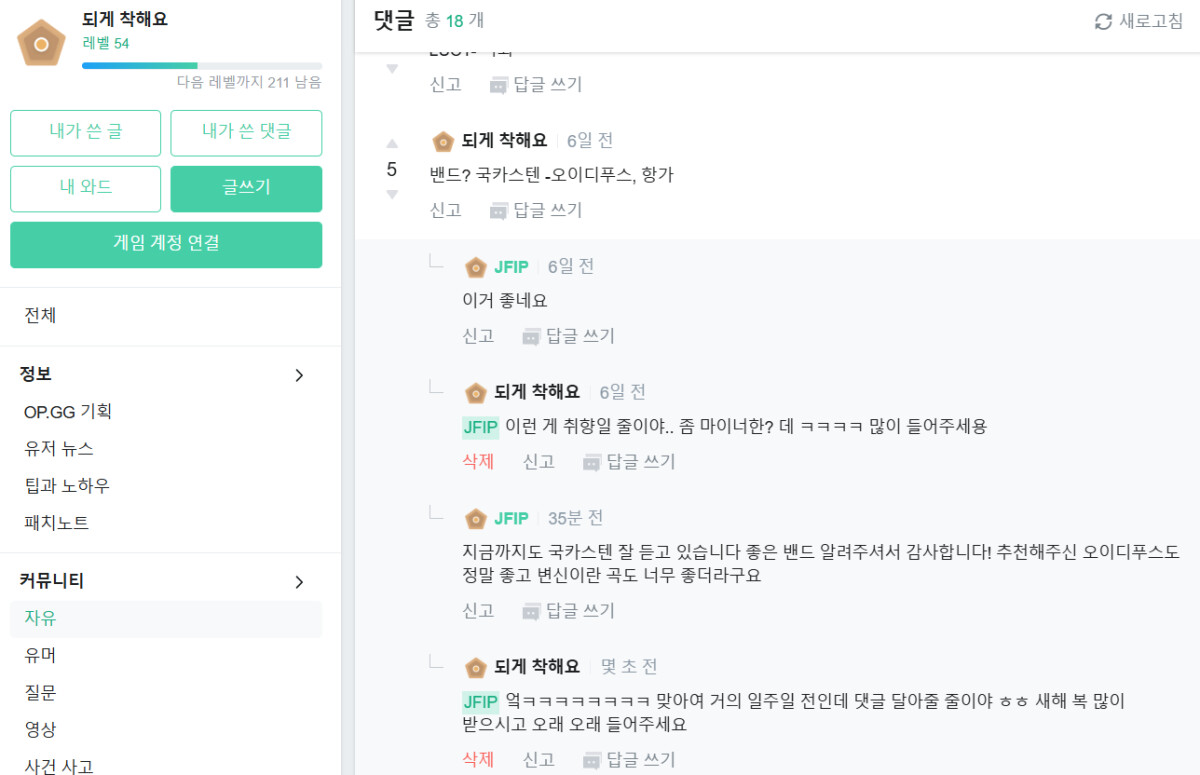Click the profile badge icon beside 레벨 54

(x=42, y=43)
